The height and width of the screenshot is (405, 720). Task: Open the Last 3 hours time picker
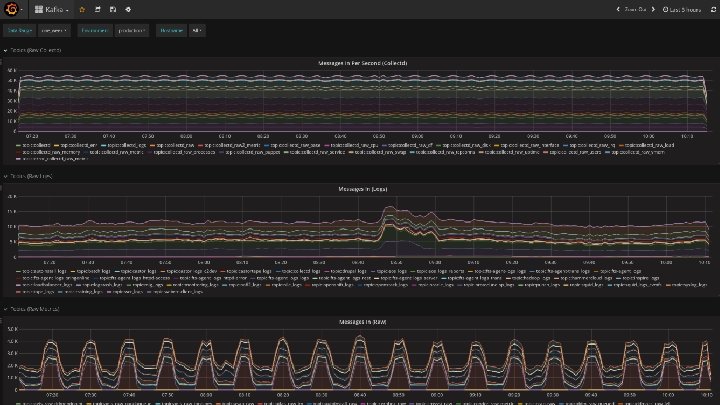[682, 9]
